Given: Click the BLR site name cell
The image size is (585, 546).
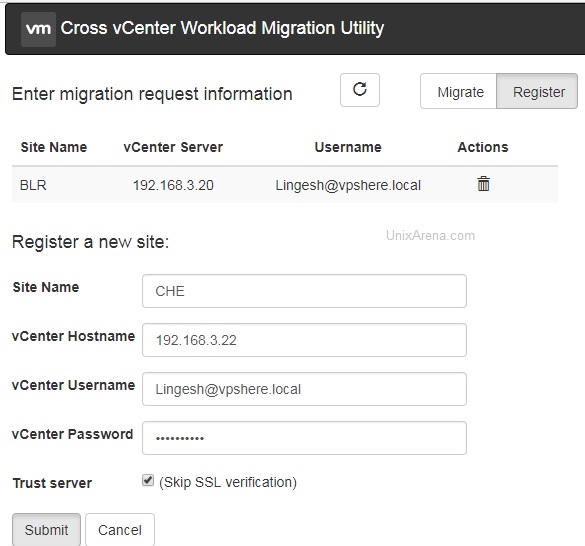Looking at the screenshot, I should tap(33, 185).
